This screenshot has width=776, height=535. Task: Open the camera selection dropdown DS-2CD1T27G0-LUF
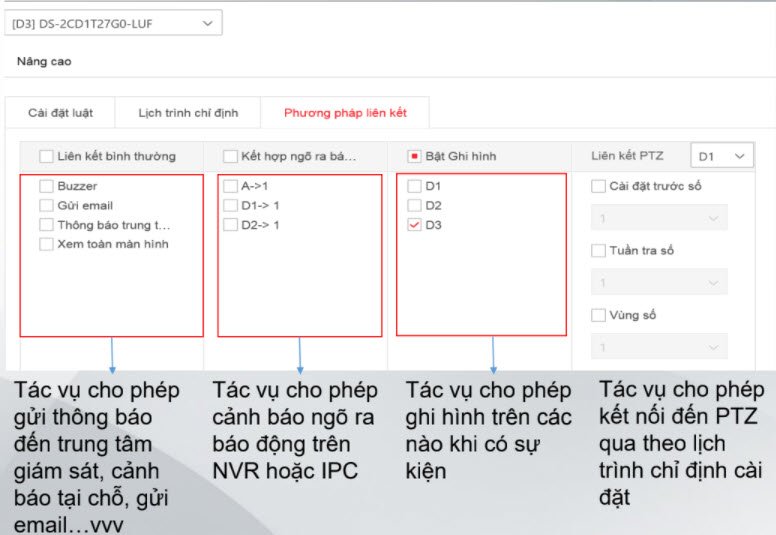pos(113,23)
